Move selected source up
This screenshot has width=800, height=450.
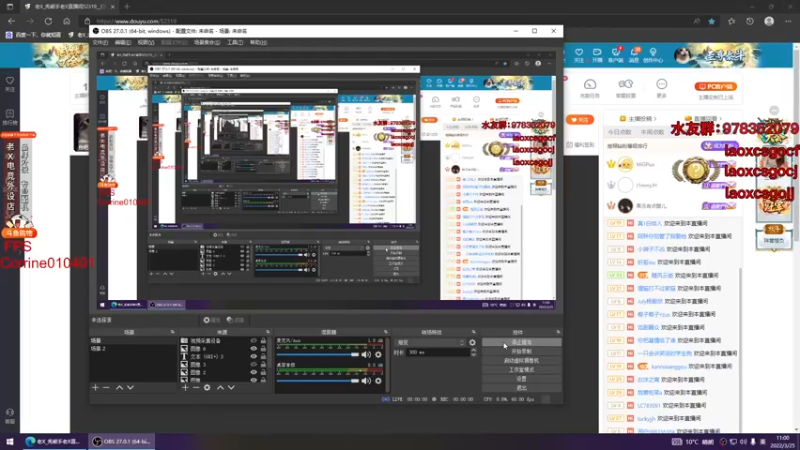pyautogui.click(x=220, y=388)
